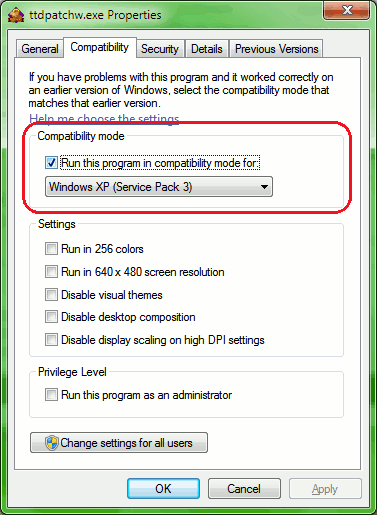Switch to the General tab

(x=40, y=49)
